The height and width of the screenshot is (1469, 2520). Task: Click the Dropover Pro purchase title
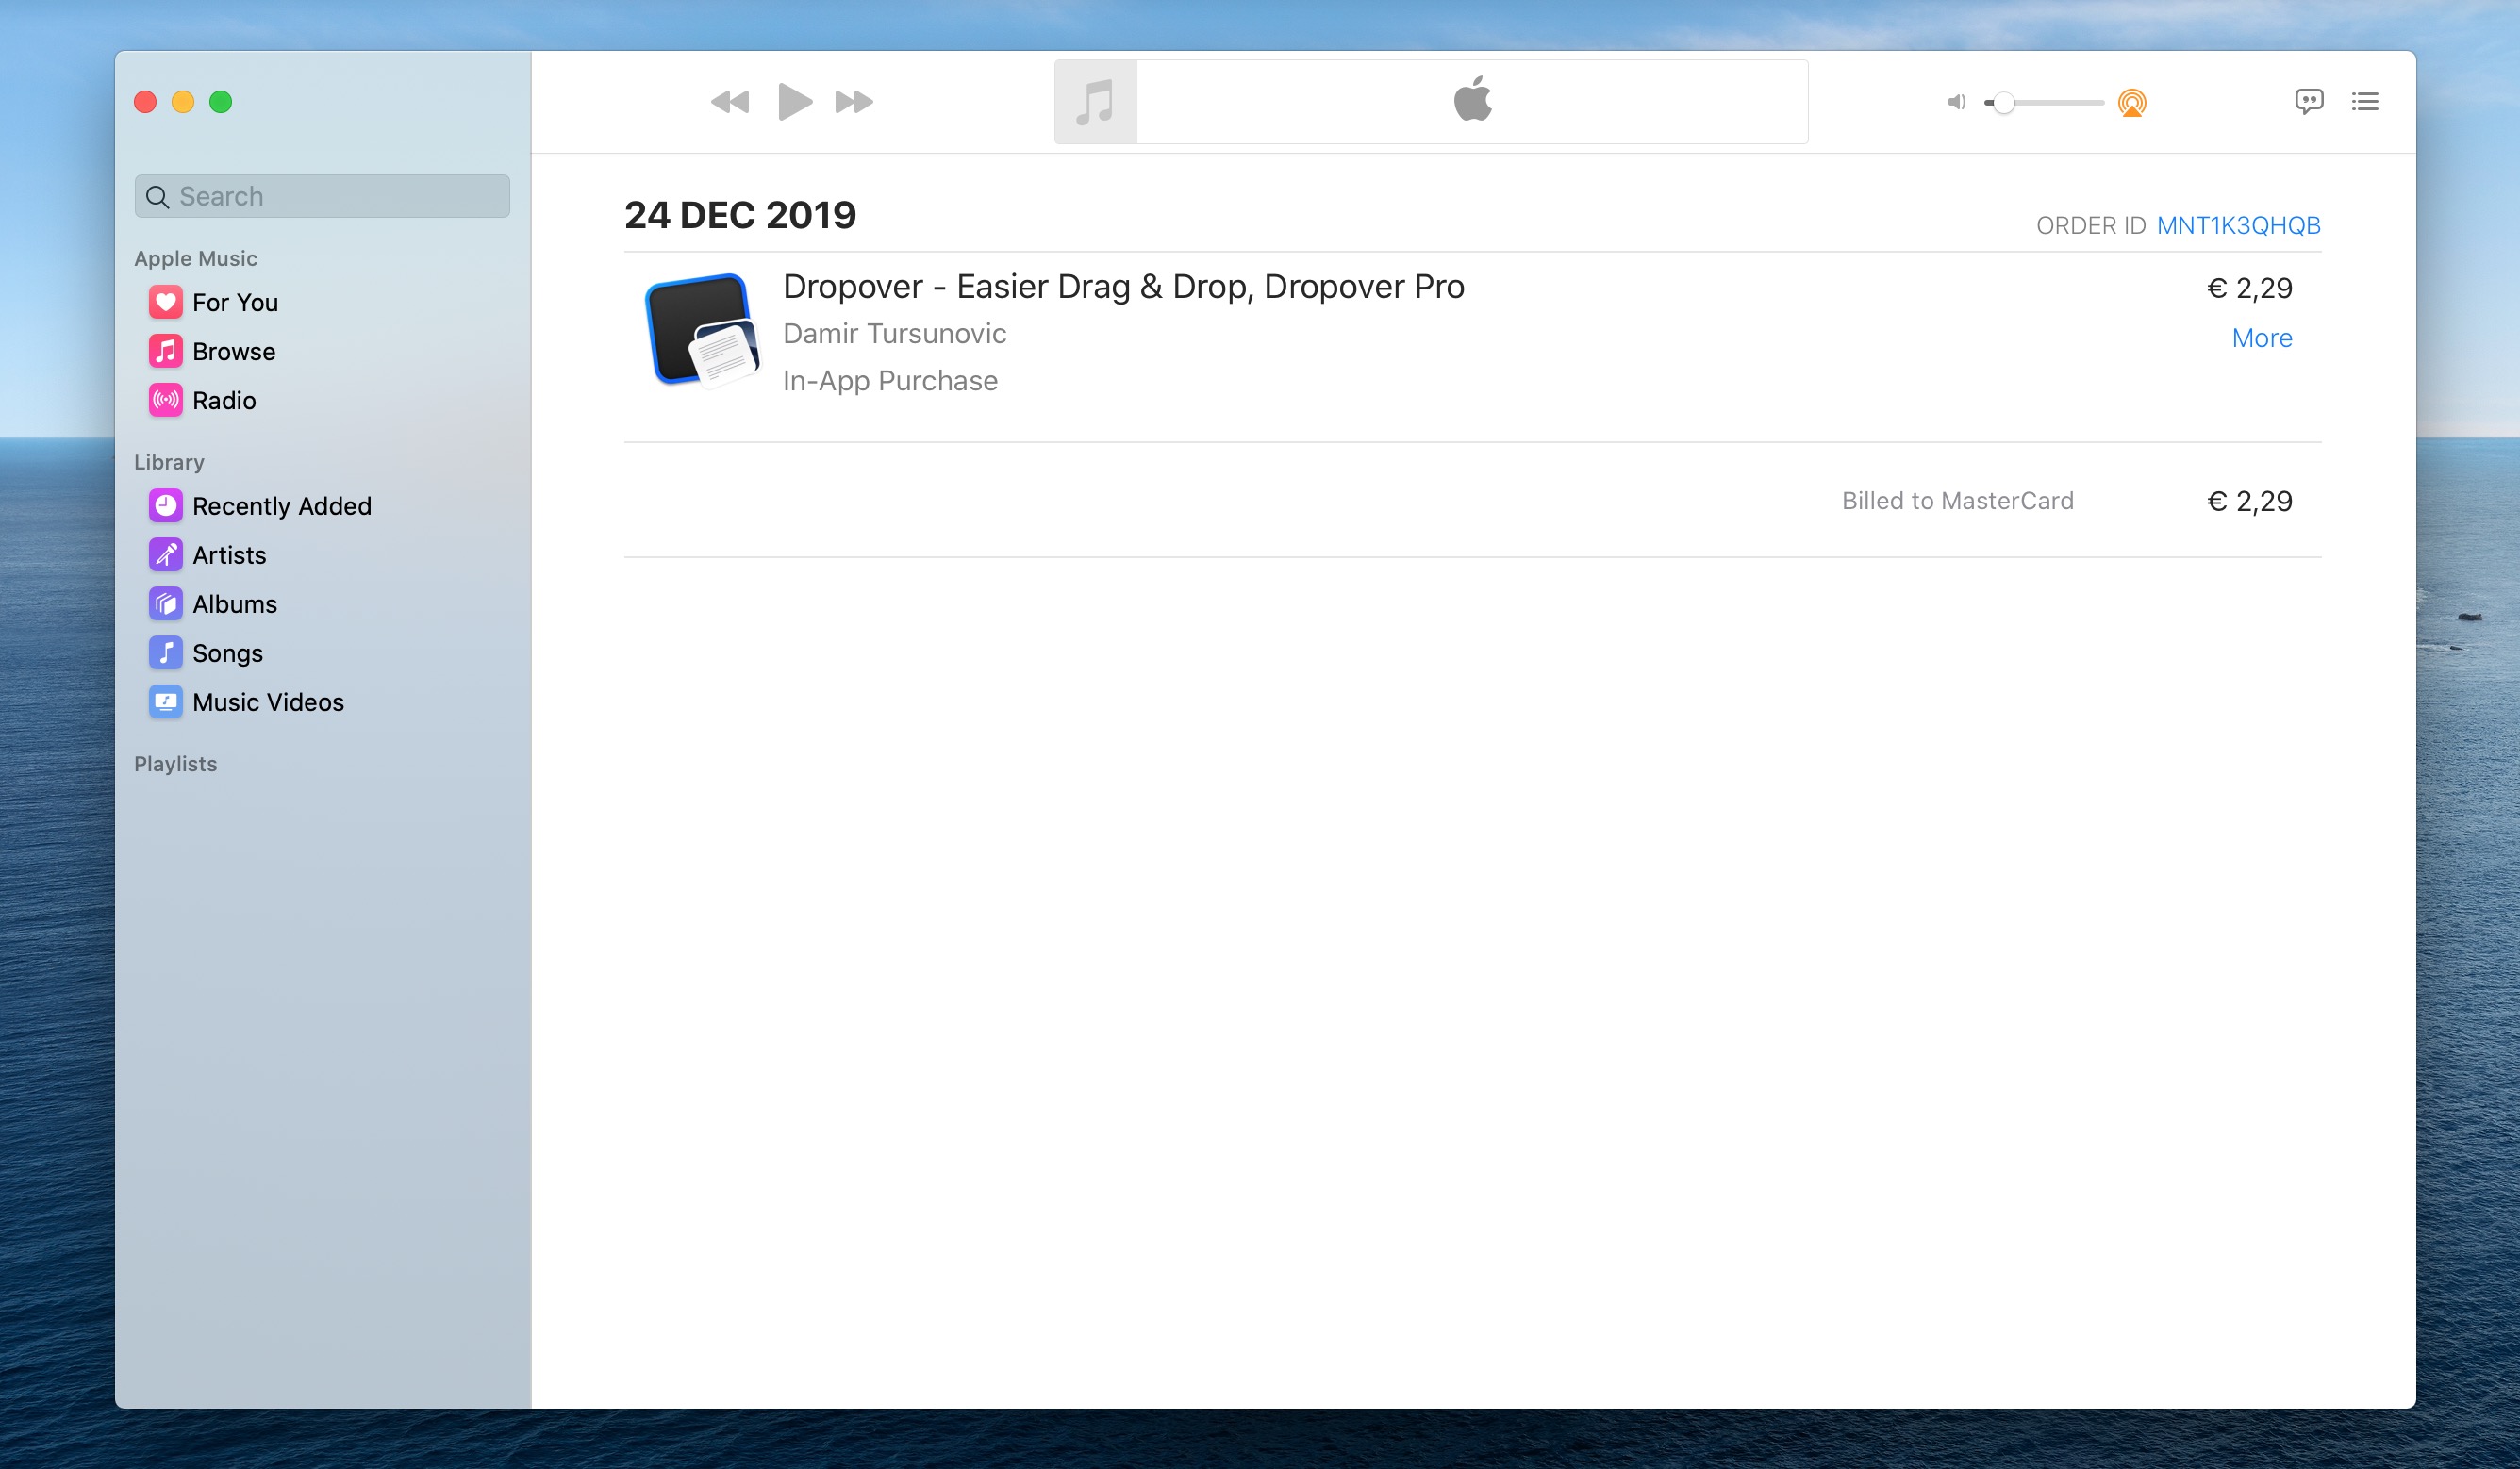(1123, 287)
